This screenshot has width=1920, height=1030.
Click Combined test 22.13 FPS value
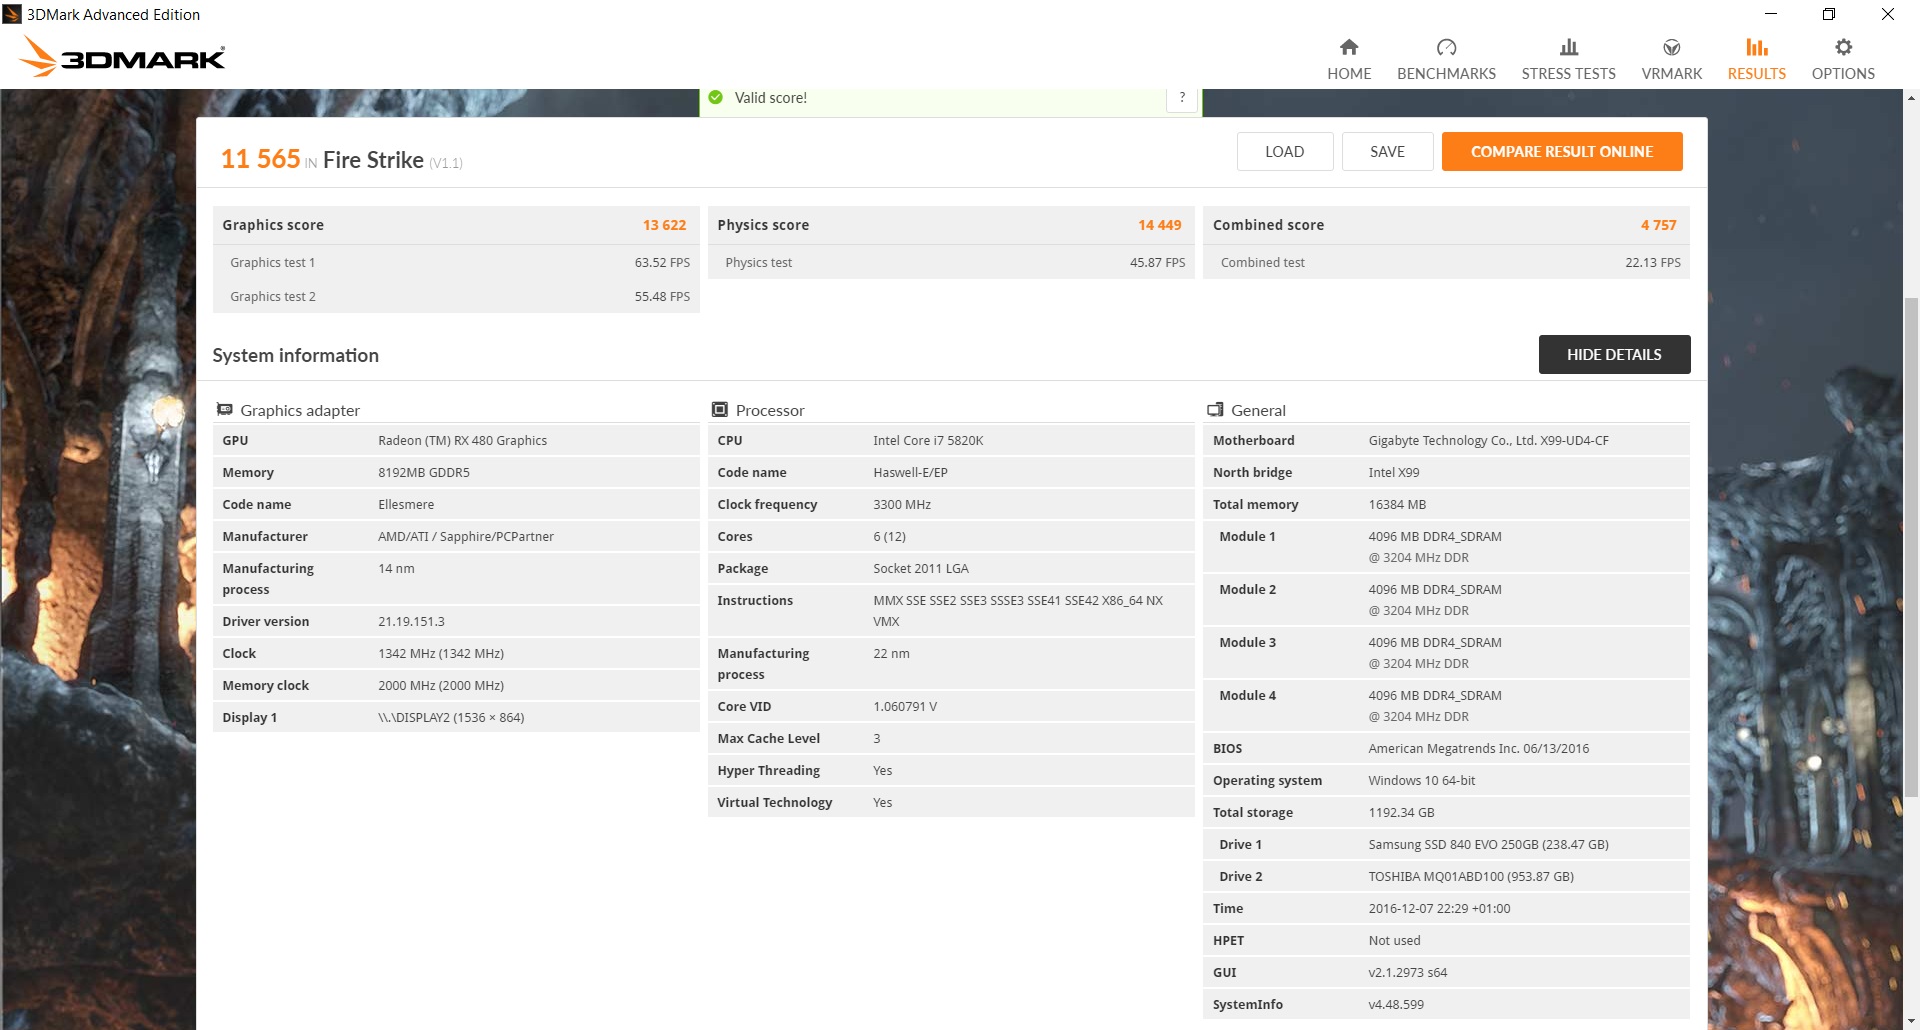[x=1652, y=263]
